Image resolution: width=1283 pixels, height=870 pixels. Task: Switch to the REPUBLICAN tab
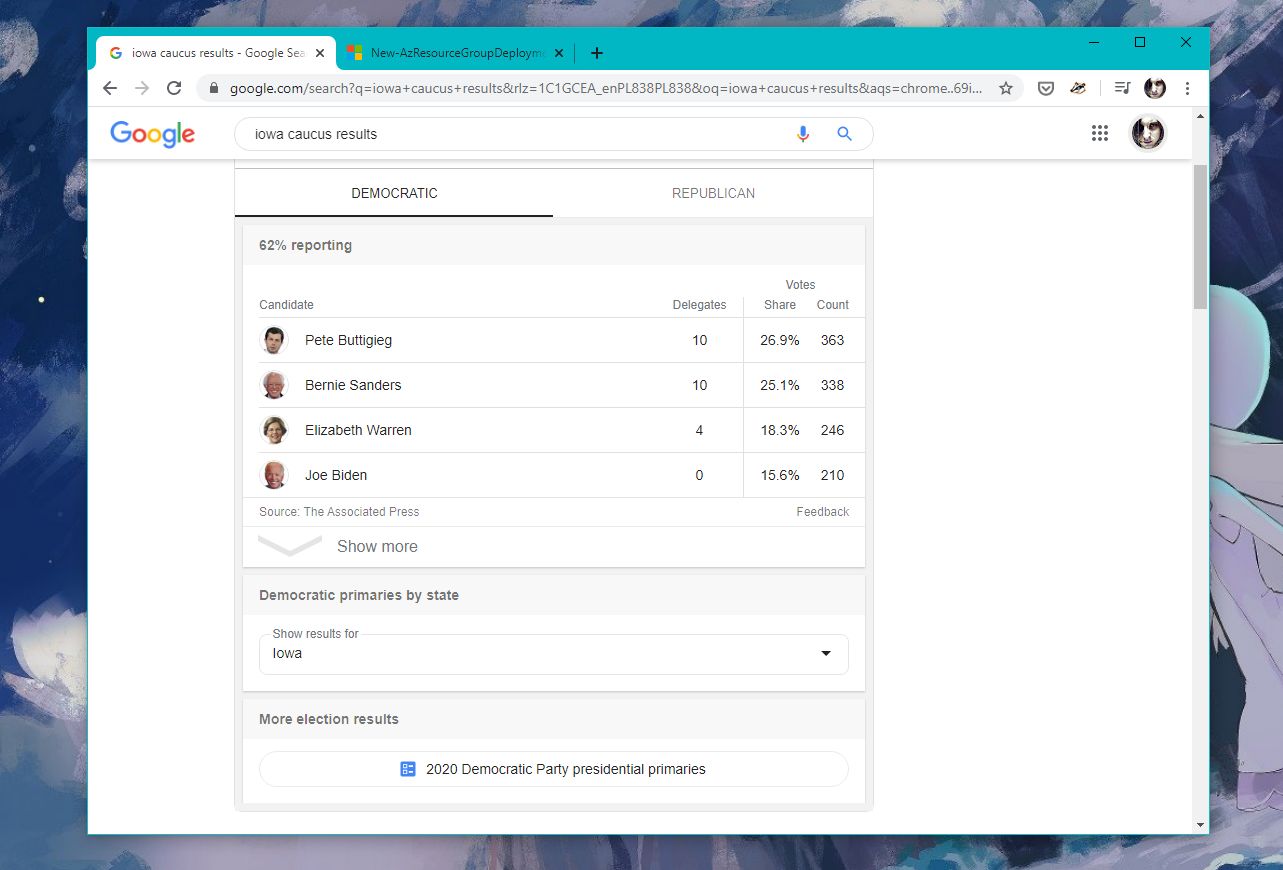click(713, 193)
